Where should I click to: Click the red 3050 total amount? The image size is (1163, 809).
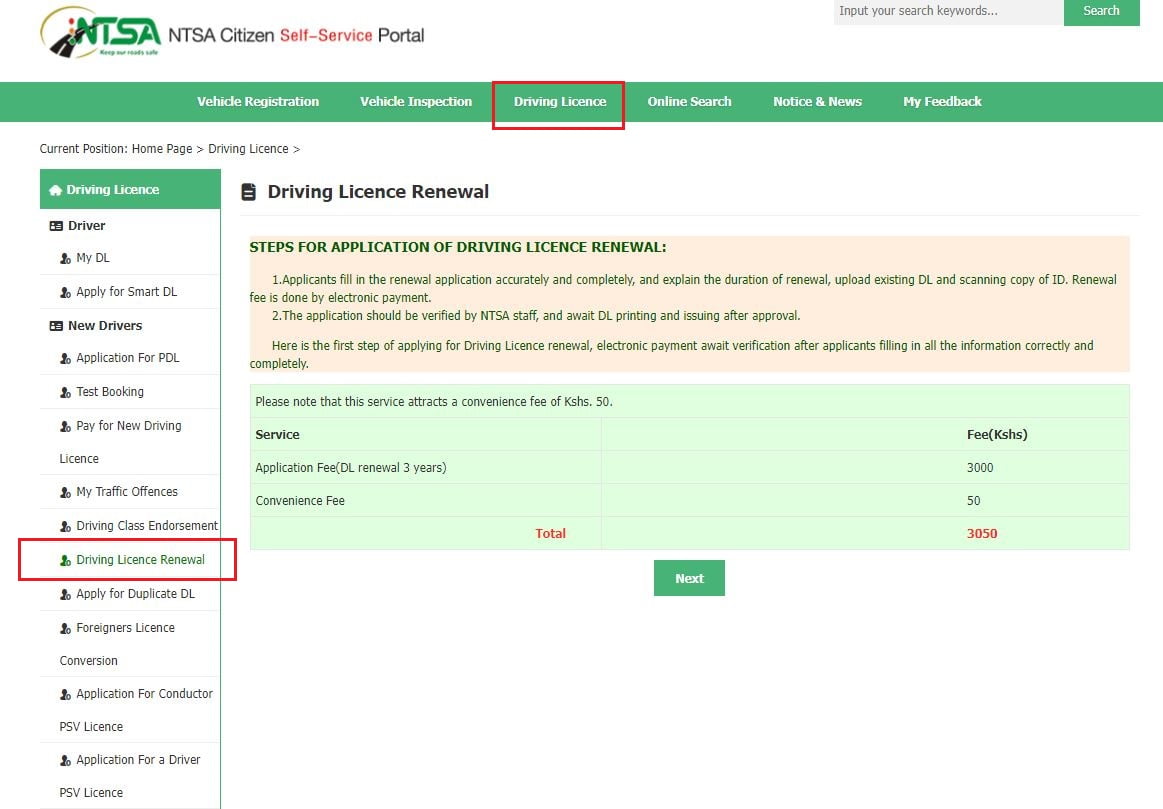(982, 534)
